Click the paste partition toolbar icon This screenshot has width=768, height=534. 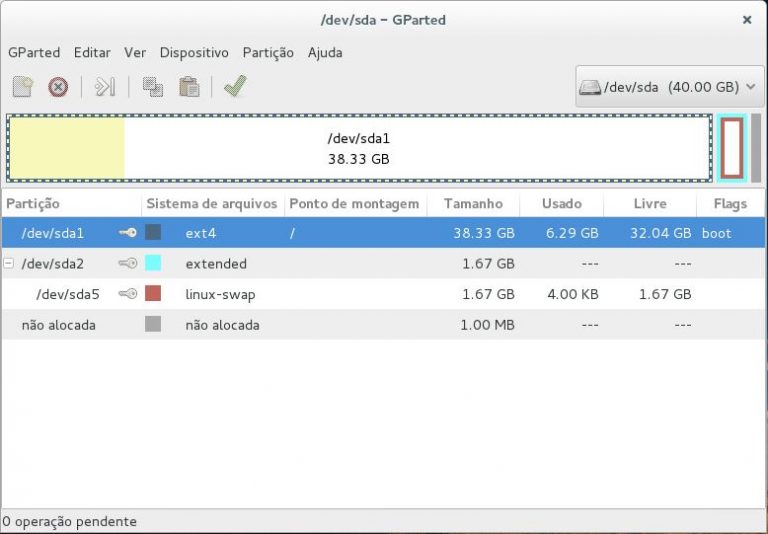tap(188, 87)
